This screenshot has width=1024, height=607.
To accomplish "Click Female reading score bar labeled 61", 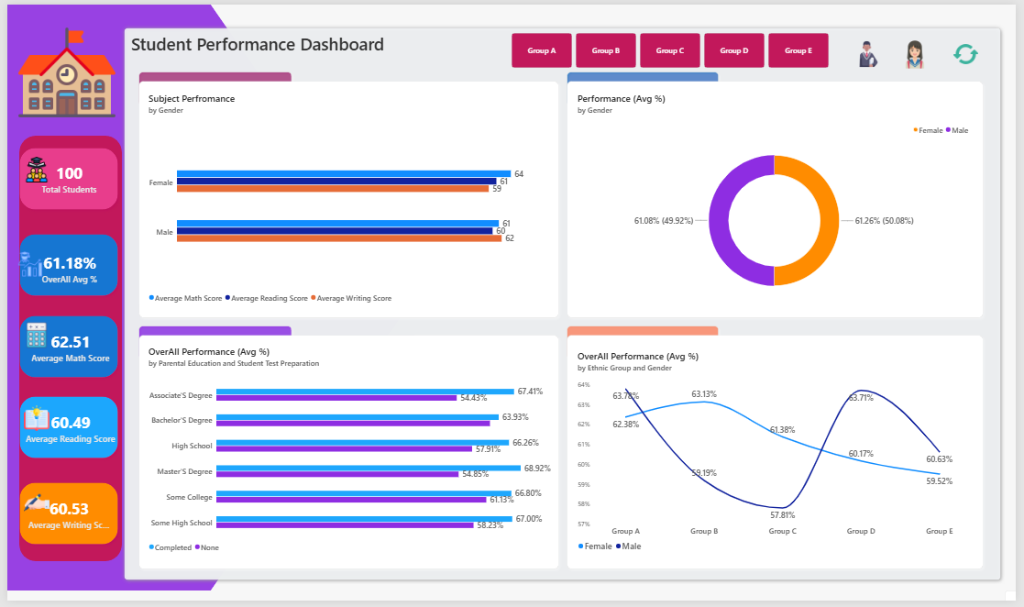I will tap(336, 182).
